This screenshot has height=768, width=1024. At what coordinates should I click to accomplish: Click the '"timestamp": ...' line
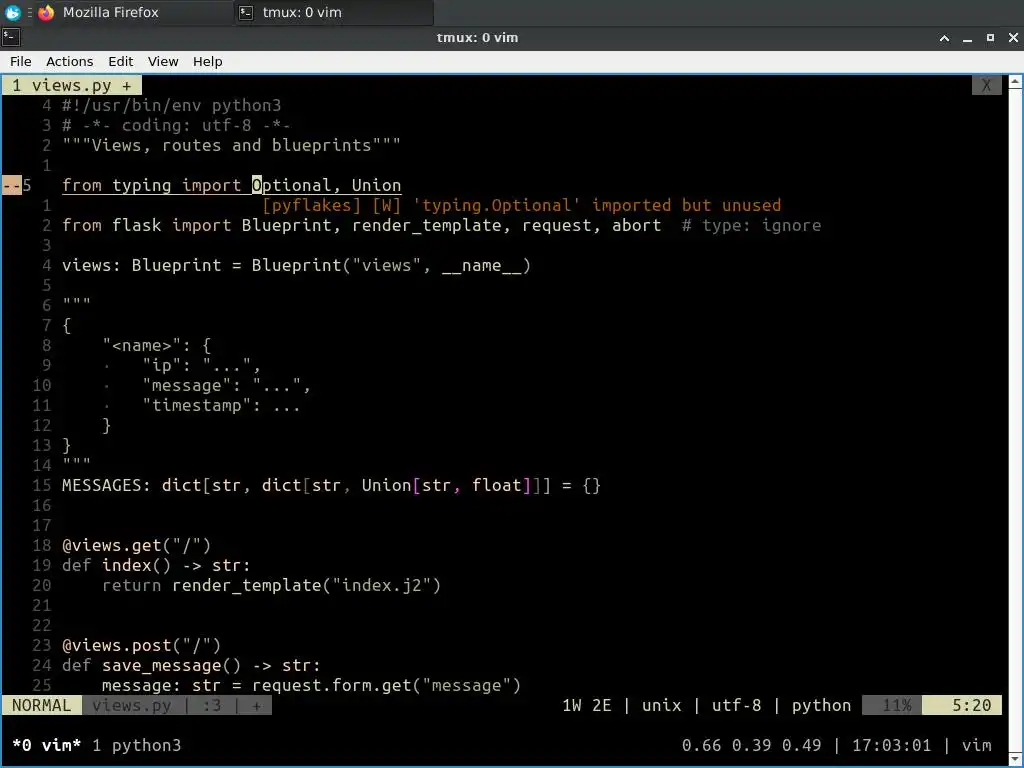[221, 406]
